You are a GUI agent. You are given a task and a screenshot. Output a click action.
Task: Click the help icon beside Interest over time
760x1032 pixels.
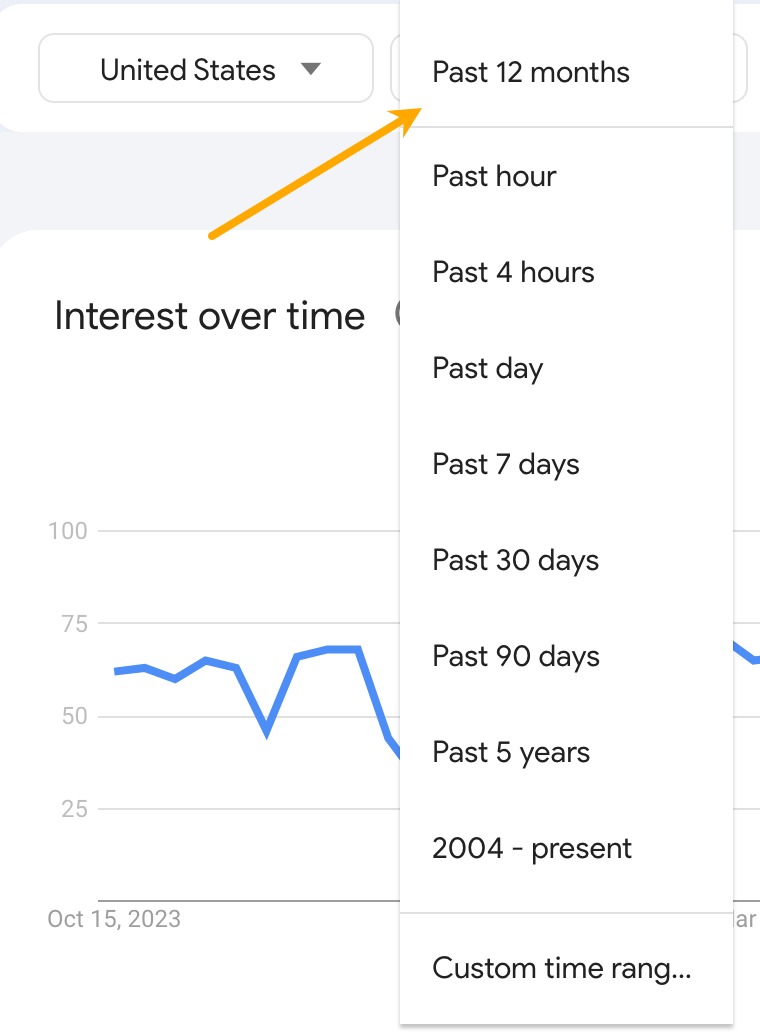[396, 316]
